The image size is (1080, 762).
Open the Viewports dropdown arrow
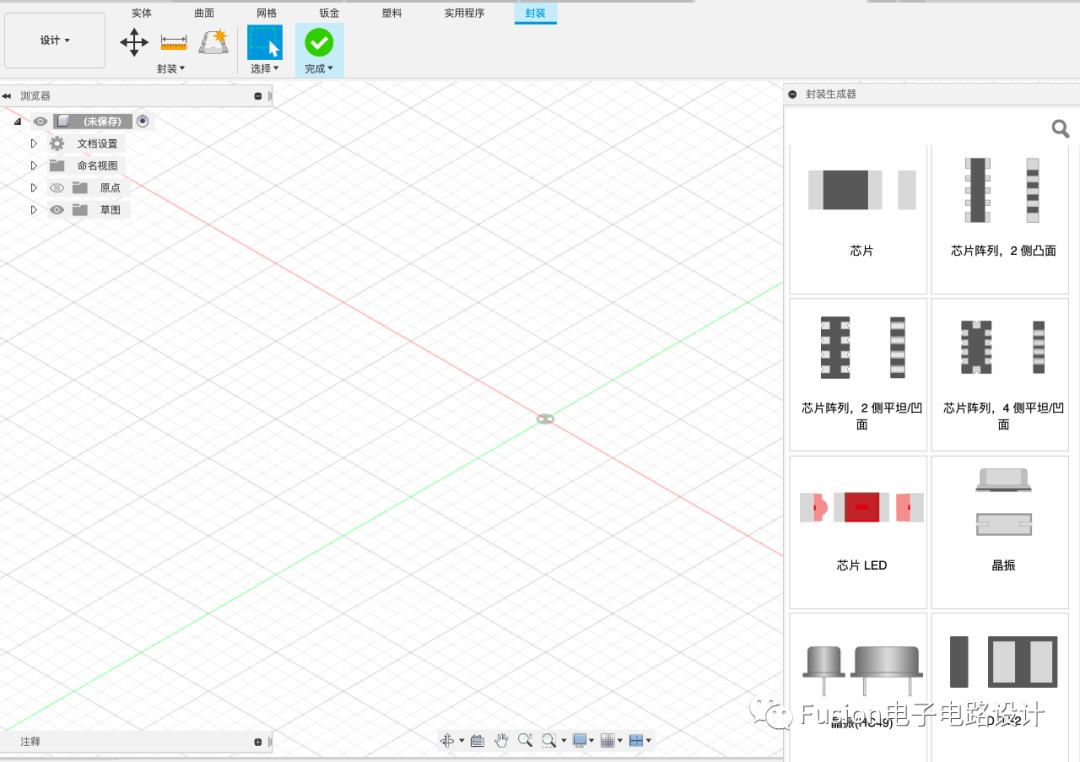pyautogui.click(x=648, y=741)
